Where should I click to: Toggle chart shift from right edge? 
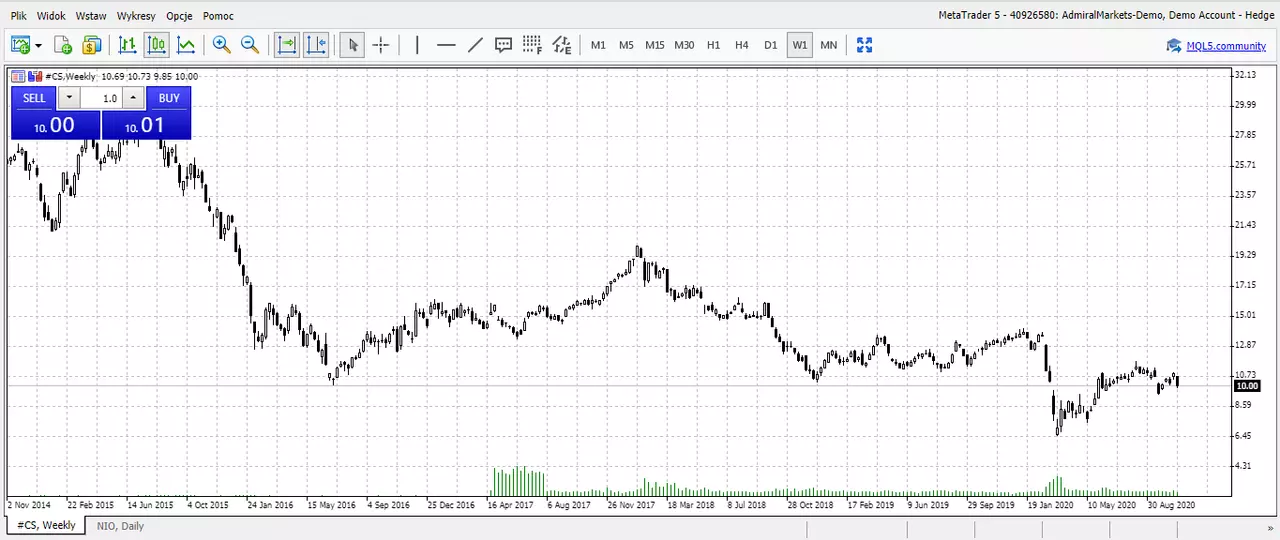pos(316,45)
